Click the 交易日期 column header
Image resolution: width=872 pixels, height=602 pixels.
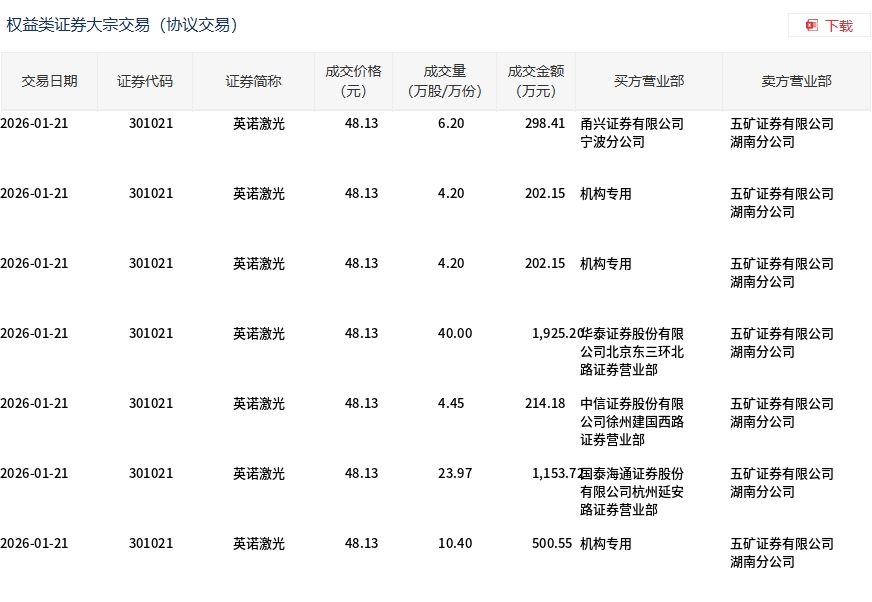point(49,81)
